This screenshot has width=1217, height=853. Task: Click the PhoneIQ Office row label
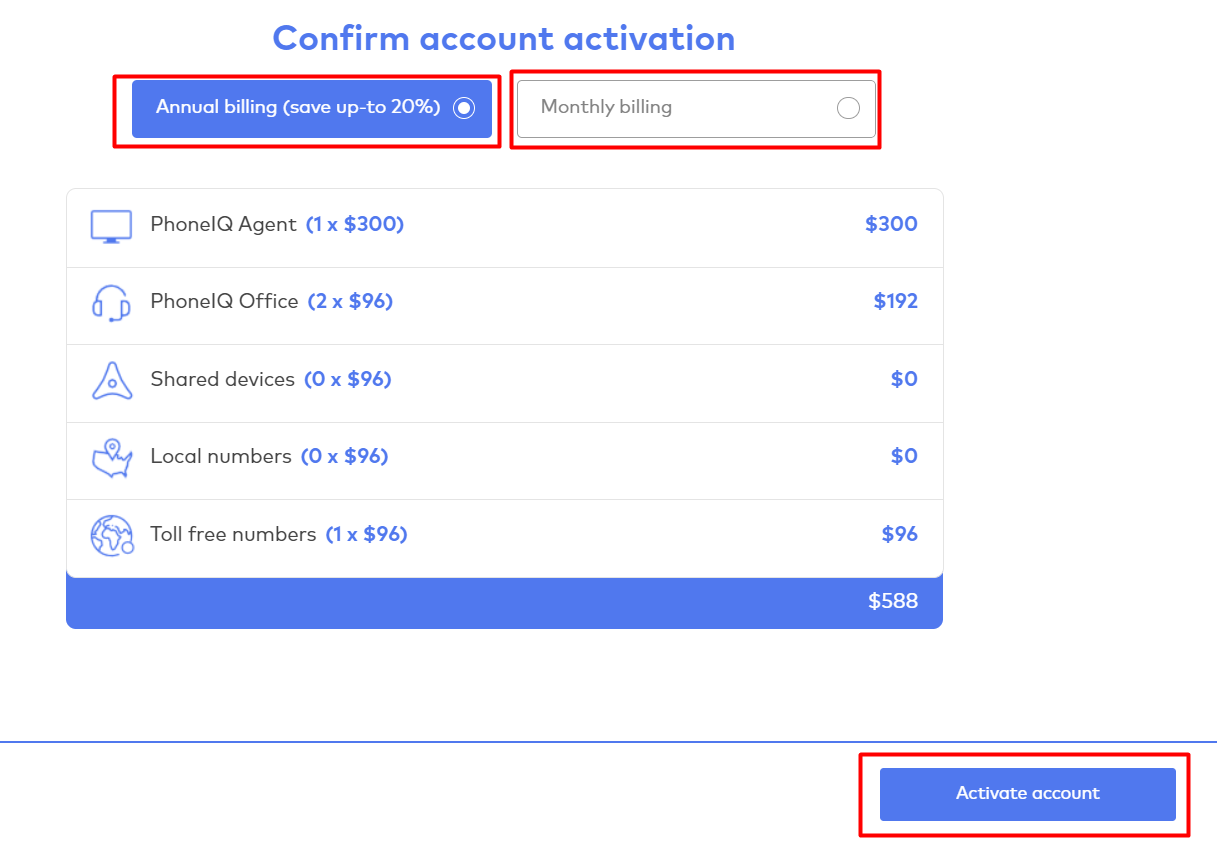point(224,302)
